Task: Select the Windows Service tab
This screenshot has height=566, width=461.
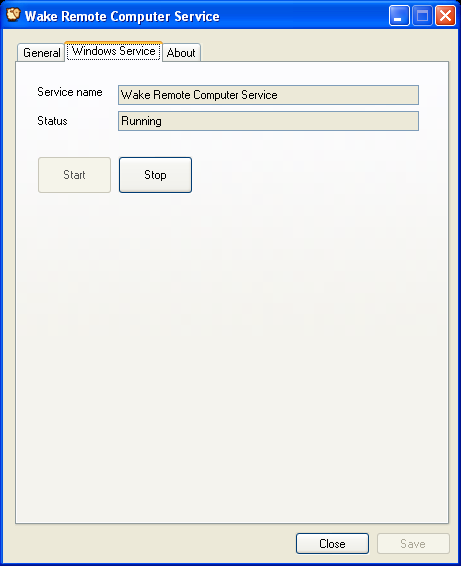Action: click(x=114, y=51)
